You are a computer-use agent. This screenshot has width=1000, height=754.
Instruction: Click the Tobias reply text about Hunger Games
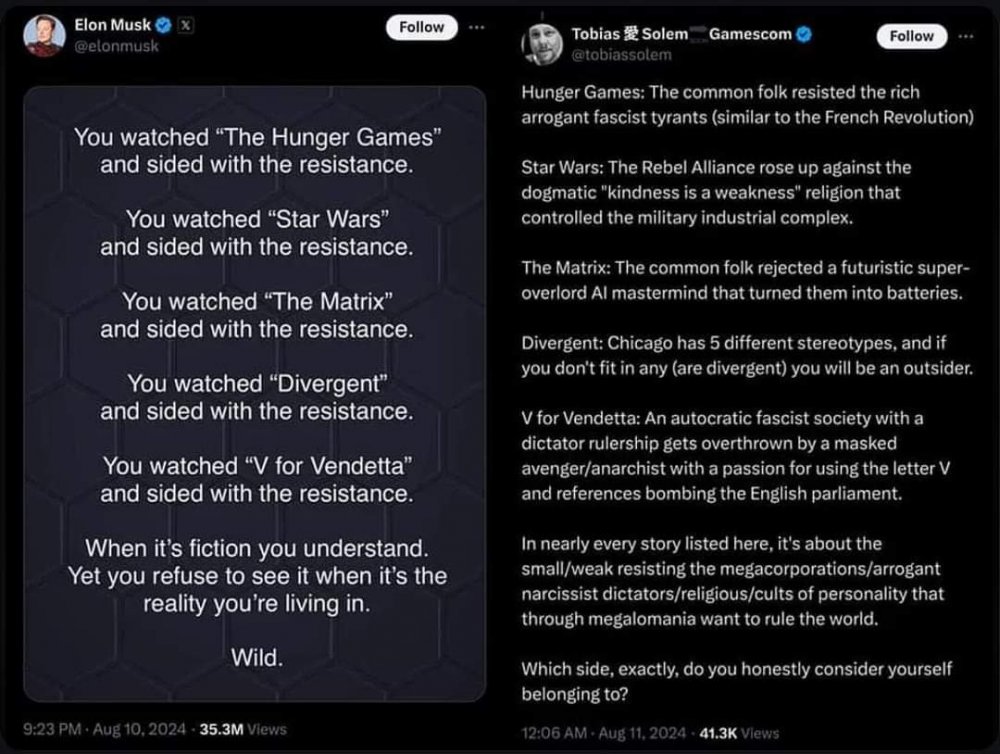click(747, 104)
